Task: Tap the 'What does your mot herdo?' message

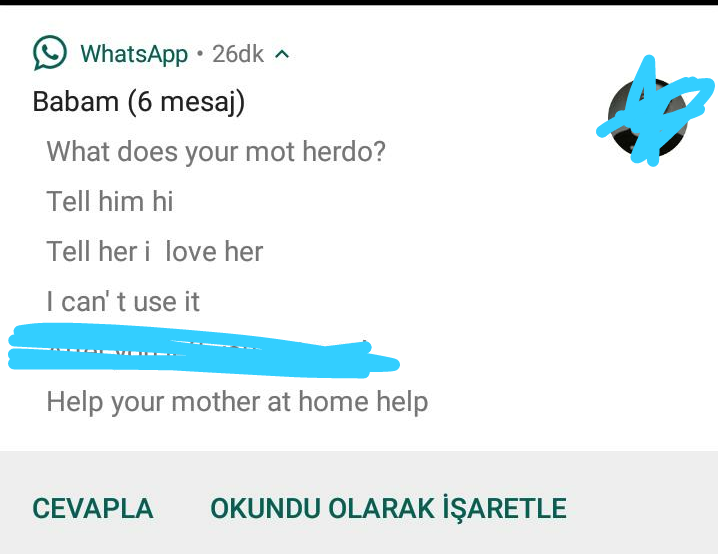Action: pos(216,152)
